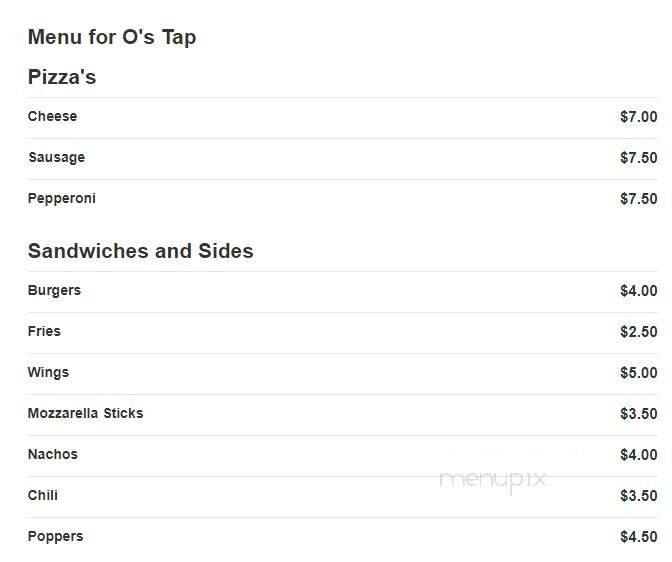The image size is (672, 562).
Task: Select the Burgers menu item
Action: click(54, 290)
